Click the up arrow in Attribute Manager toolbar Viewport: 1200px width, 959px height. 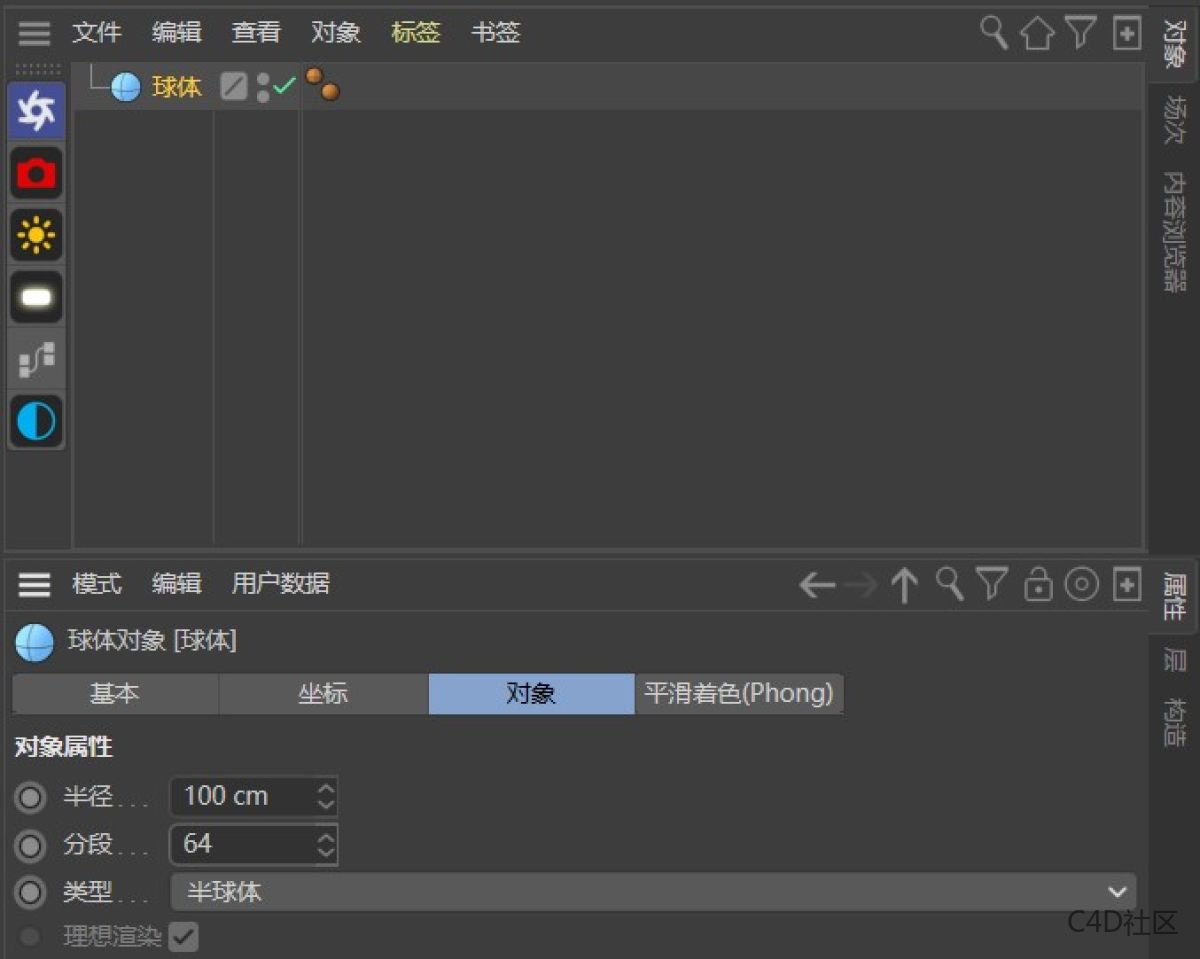coord(904,585)
